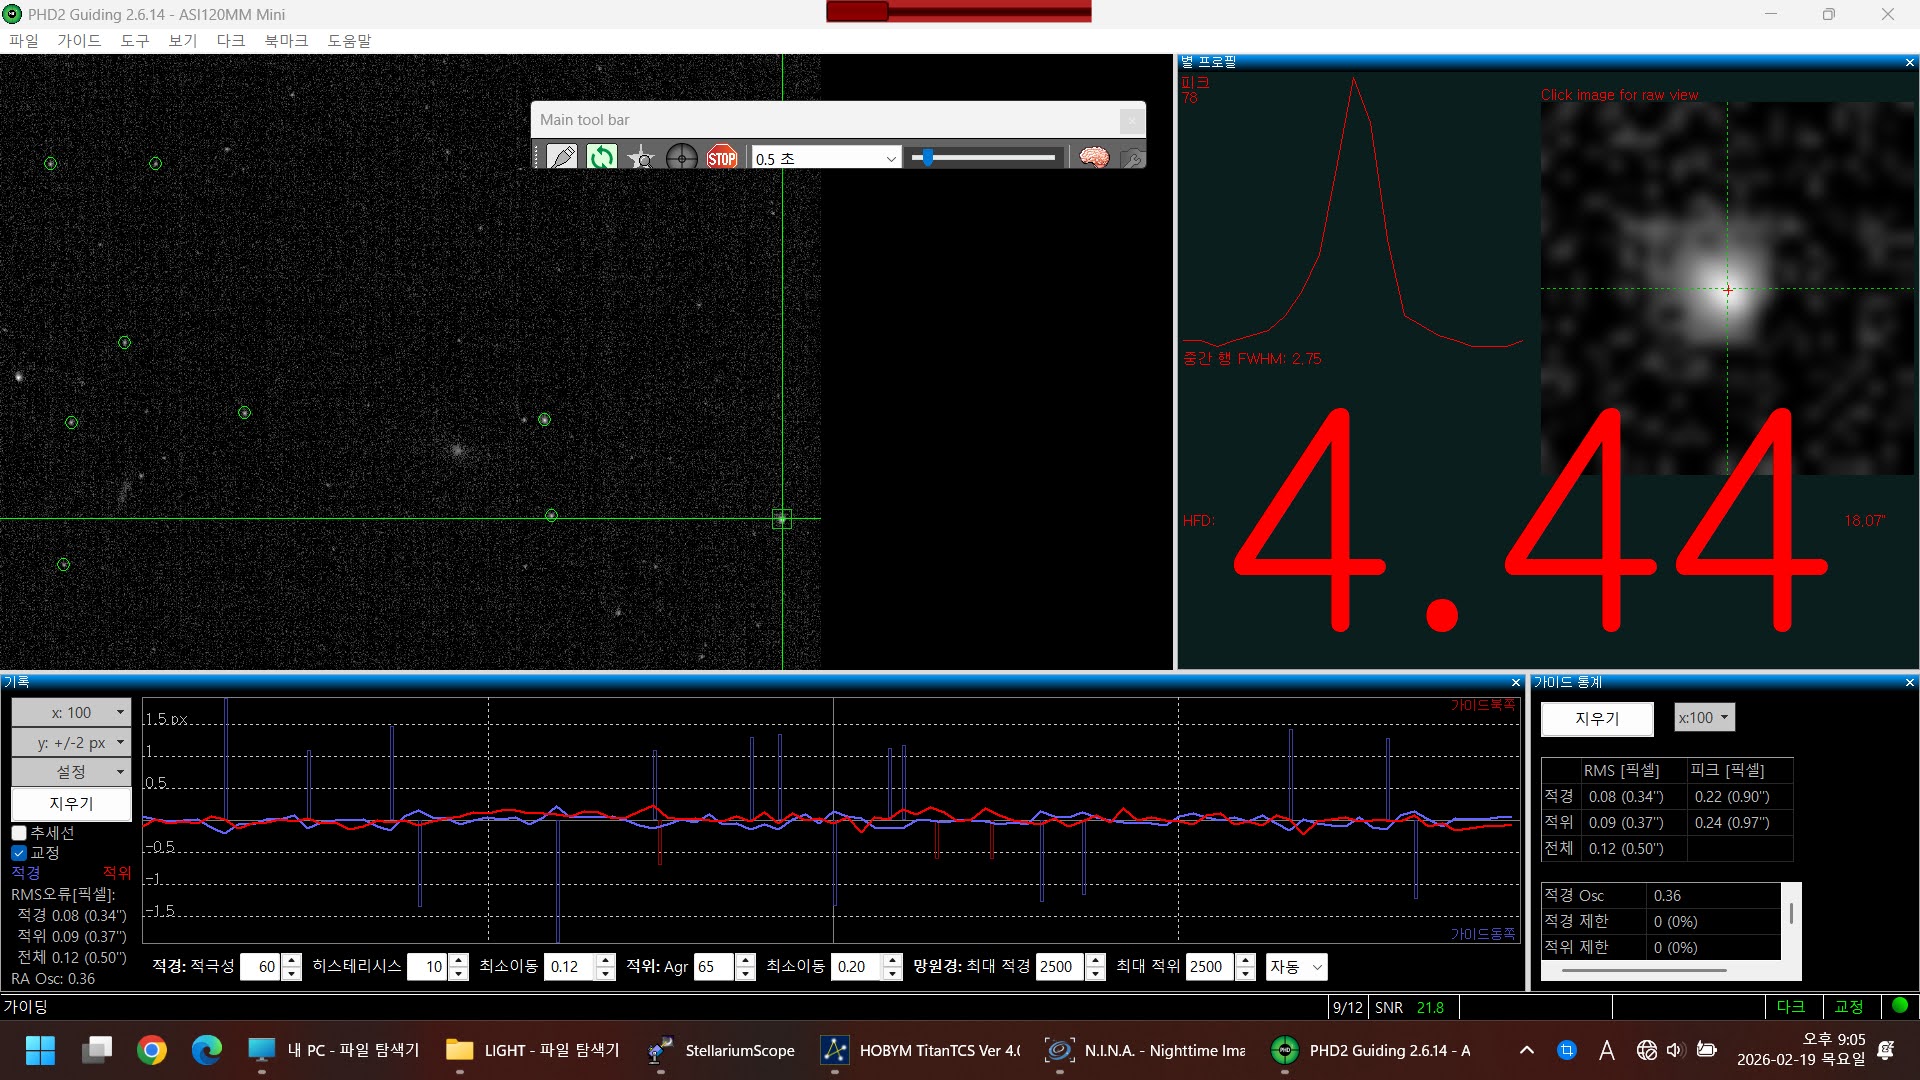Viewport: 1920px width, 1080px height.
Task: Open the 가이드 menu
Action: click(79, 41)
